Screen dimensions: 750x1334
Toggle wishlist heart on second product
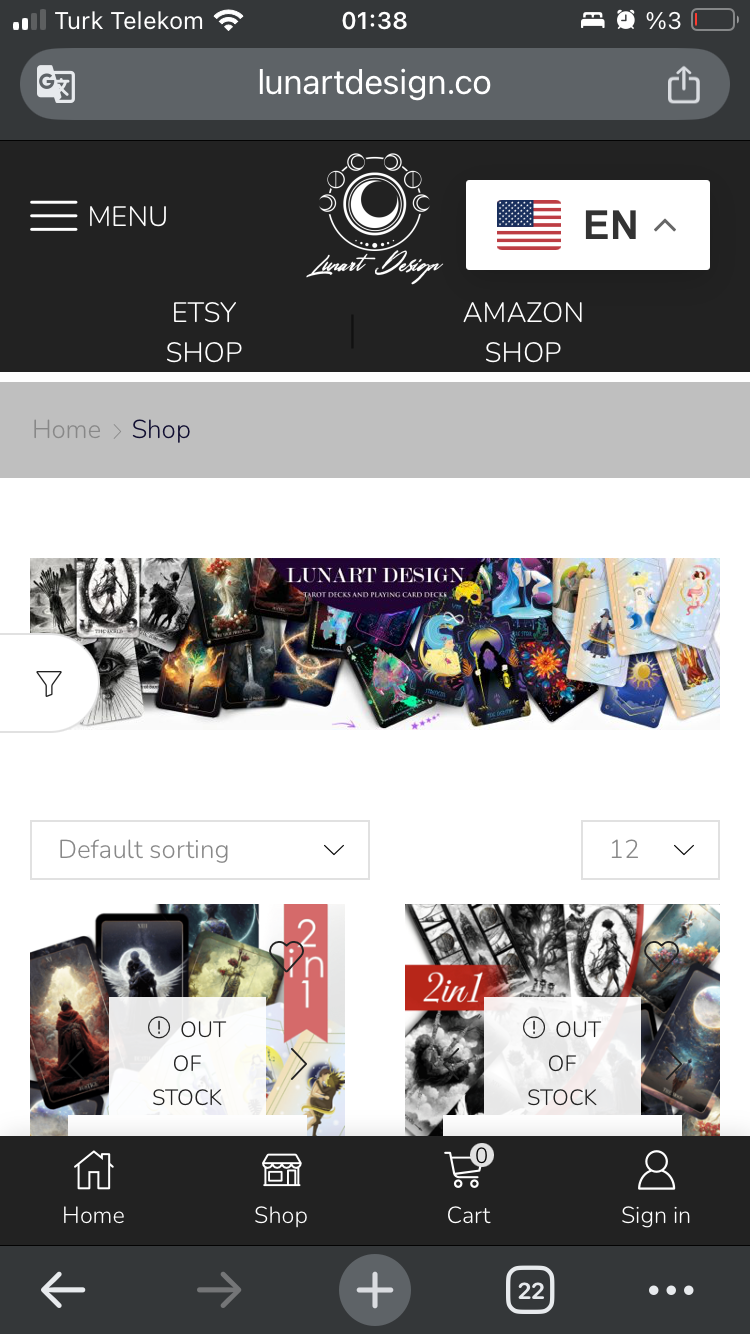pos(661,956)
